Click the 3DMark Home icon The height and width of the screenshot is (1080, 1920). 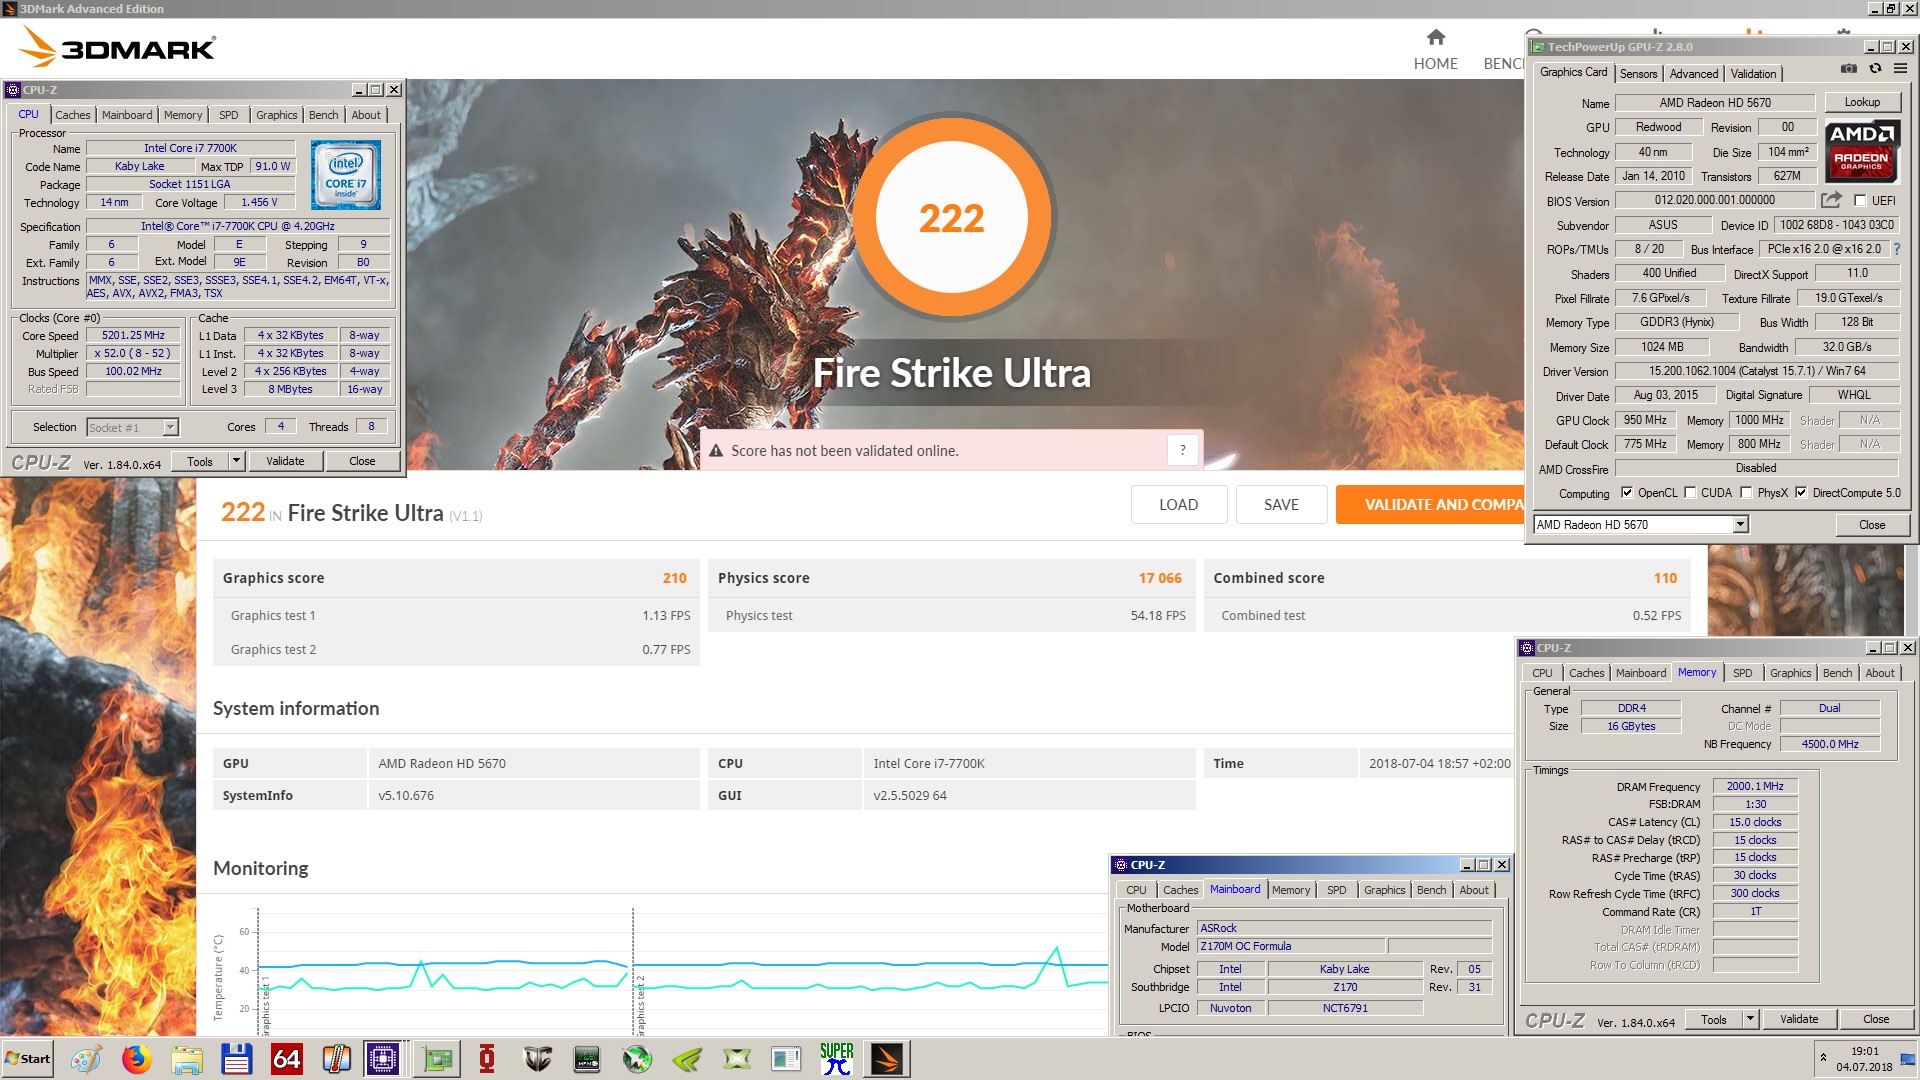click(1436, 38)
